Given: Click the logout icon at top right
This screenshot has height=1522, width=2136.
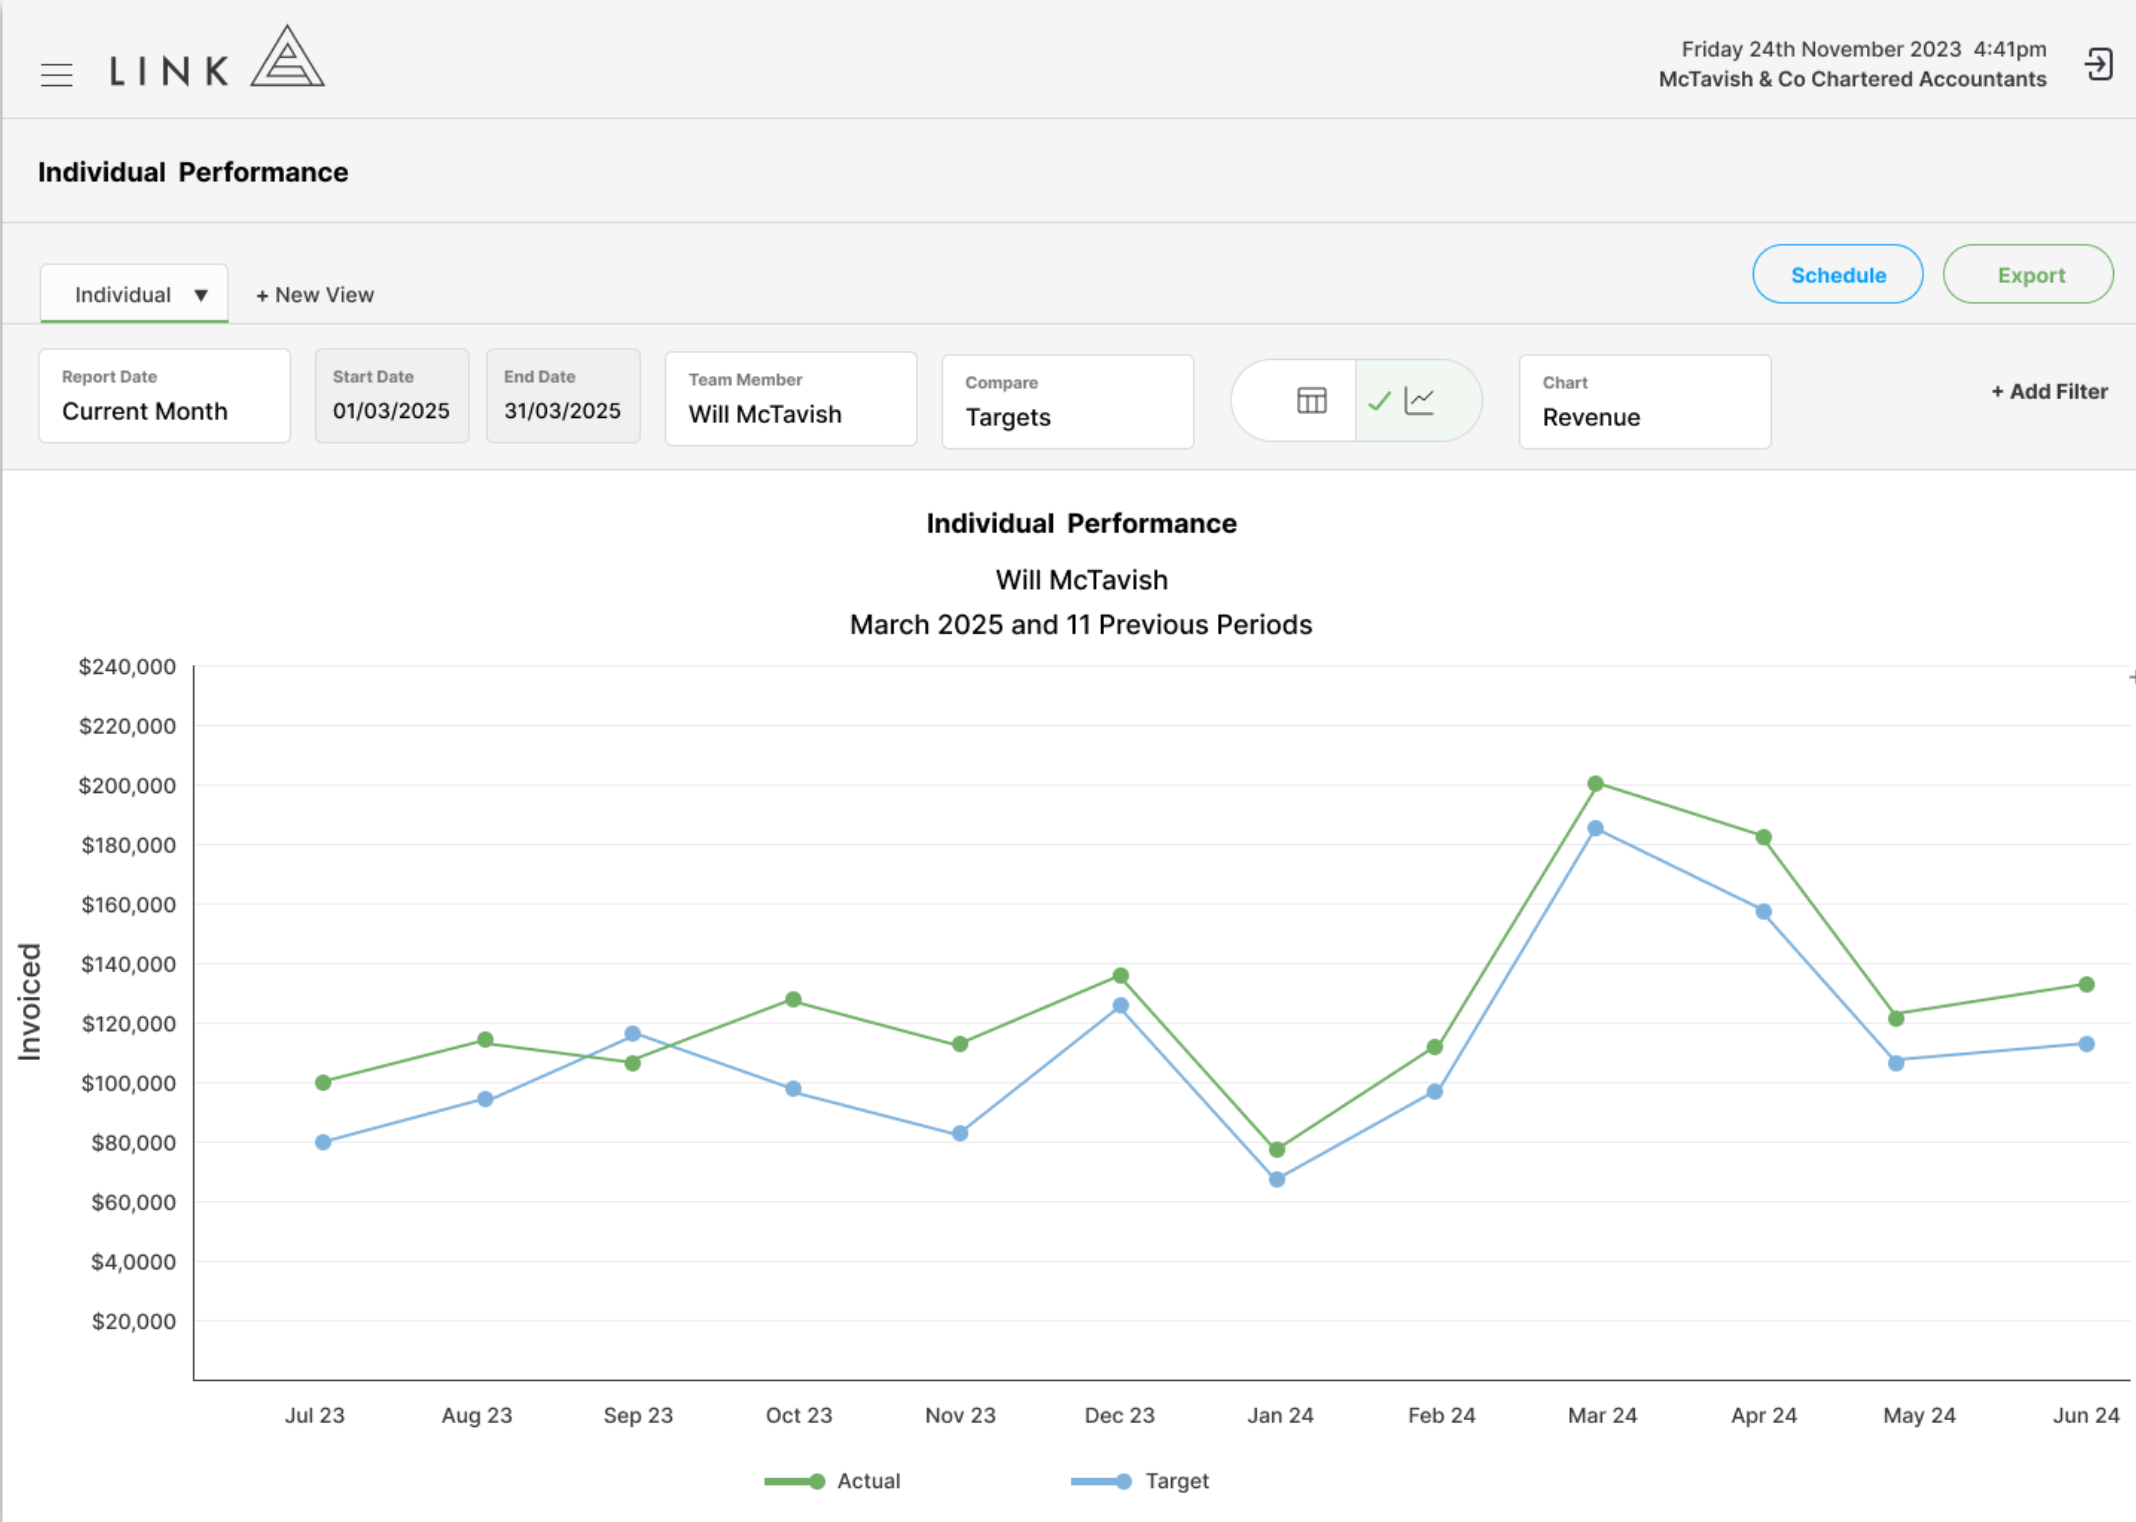Looking at the screenshot, I should point(2098,65).
